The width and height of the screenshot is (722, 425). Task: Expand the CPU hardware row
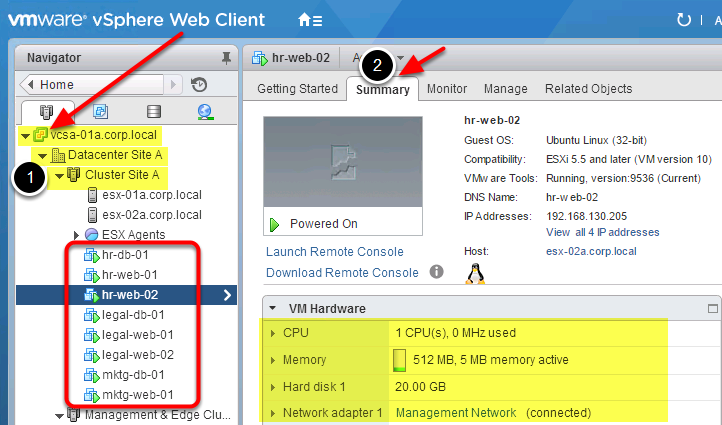273,333
